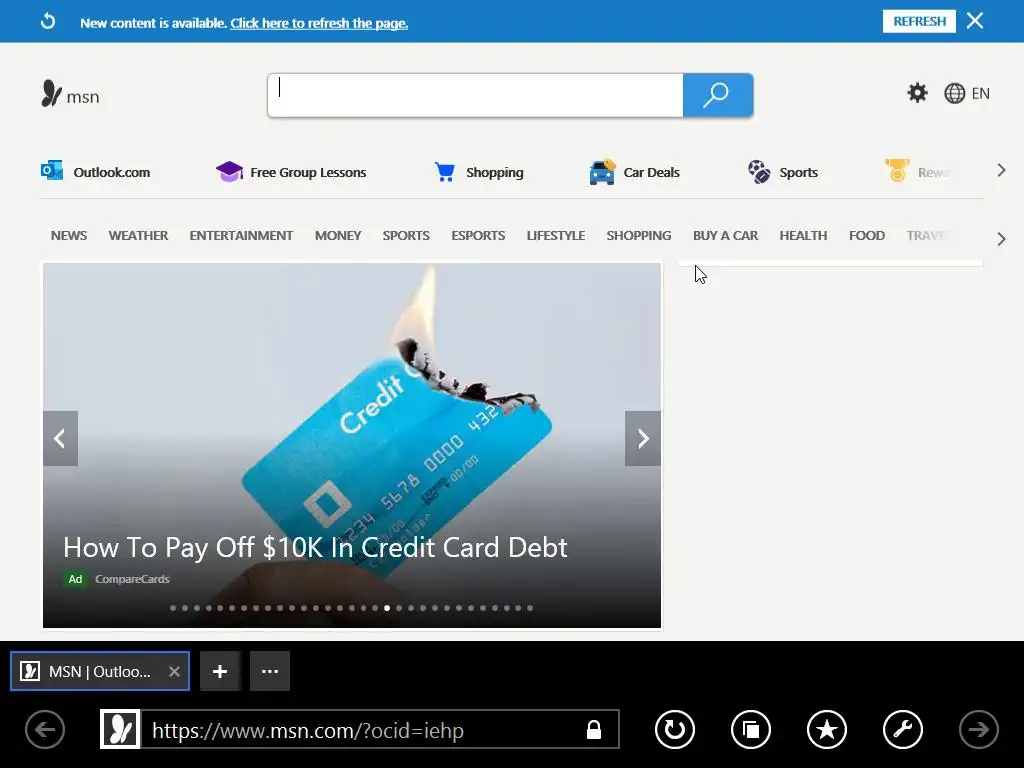1024x768 pixels.
Task: Open the tabs view button
Action: coord(750,729)
